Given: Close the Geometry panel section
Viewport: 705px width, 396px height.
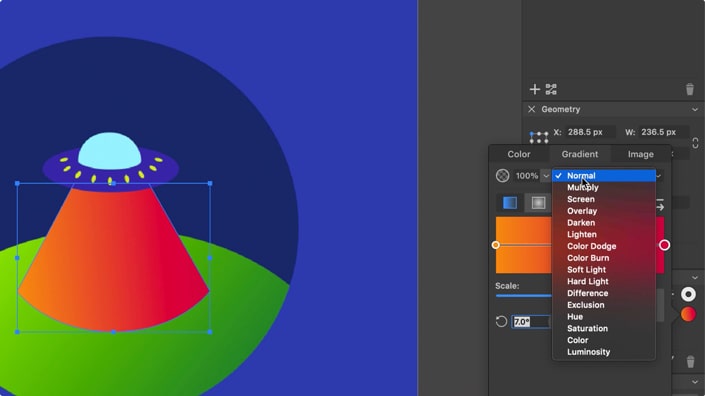Looking at the screenshot, I should pyautogui.click(x=531, y=109).
